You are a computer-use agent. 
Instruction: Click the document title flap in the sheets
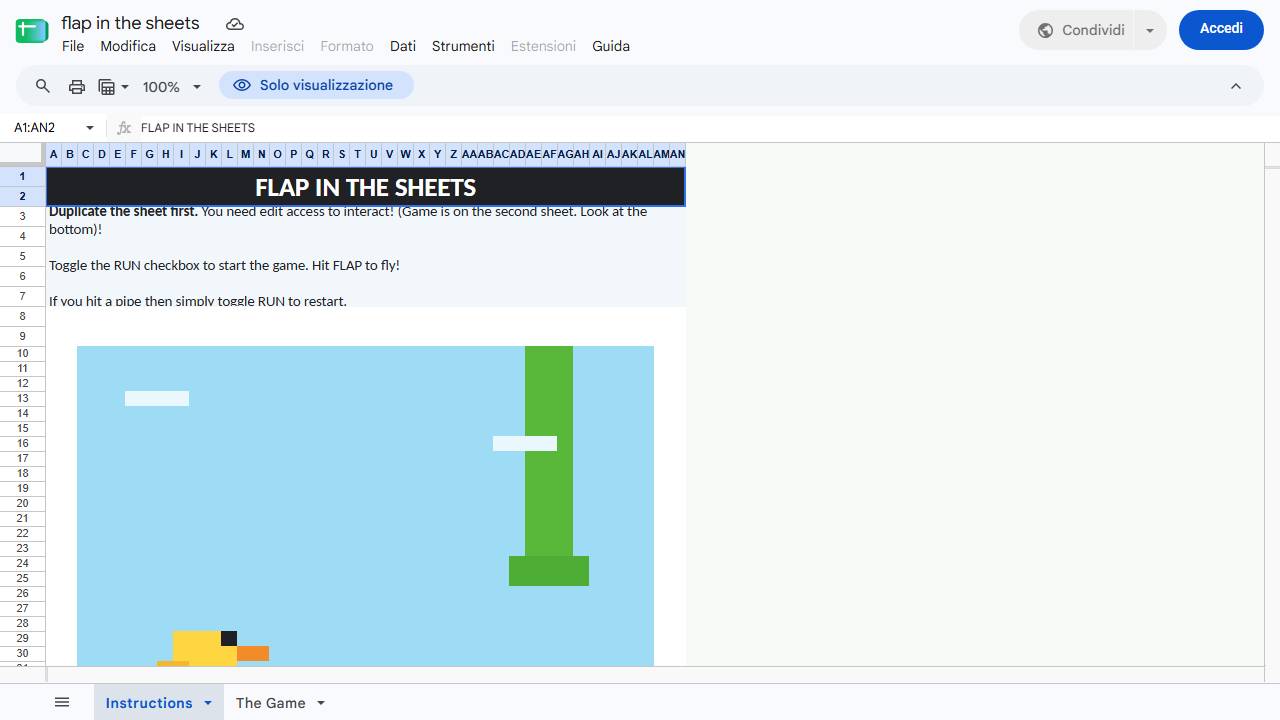tap(130, 23)
